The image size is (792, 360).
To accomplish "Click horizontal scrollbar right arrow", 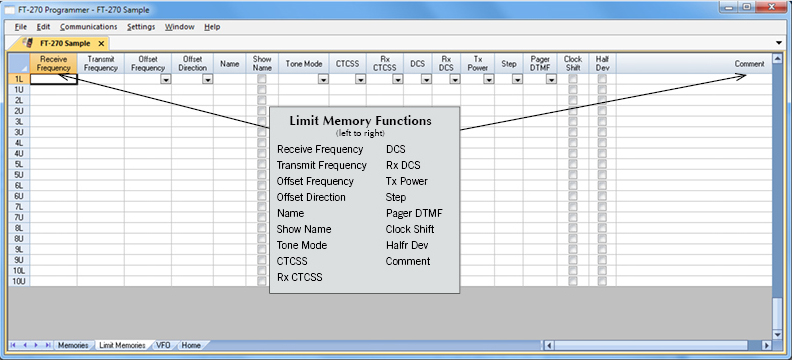I will [x=767, y=346].
